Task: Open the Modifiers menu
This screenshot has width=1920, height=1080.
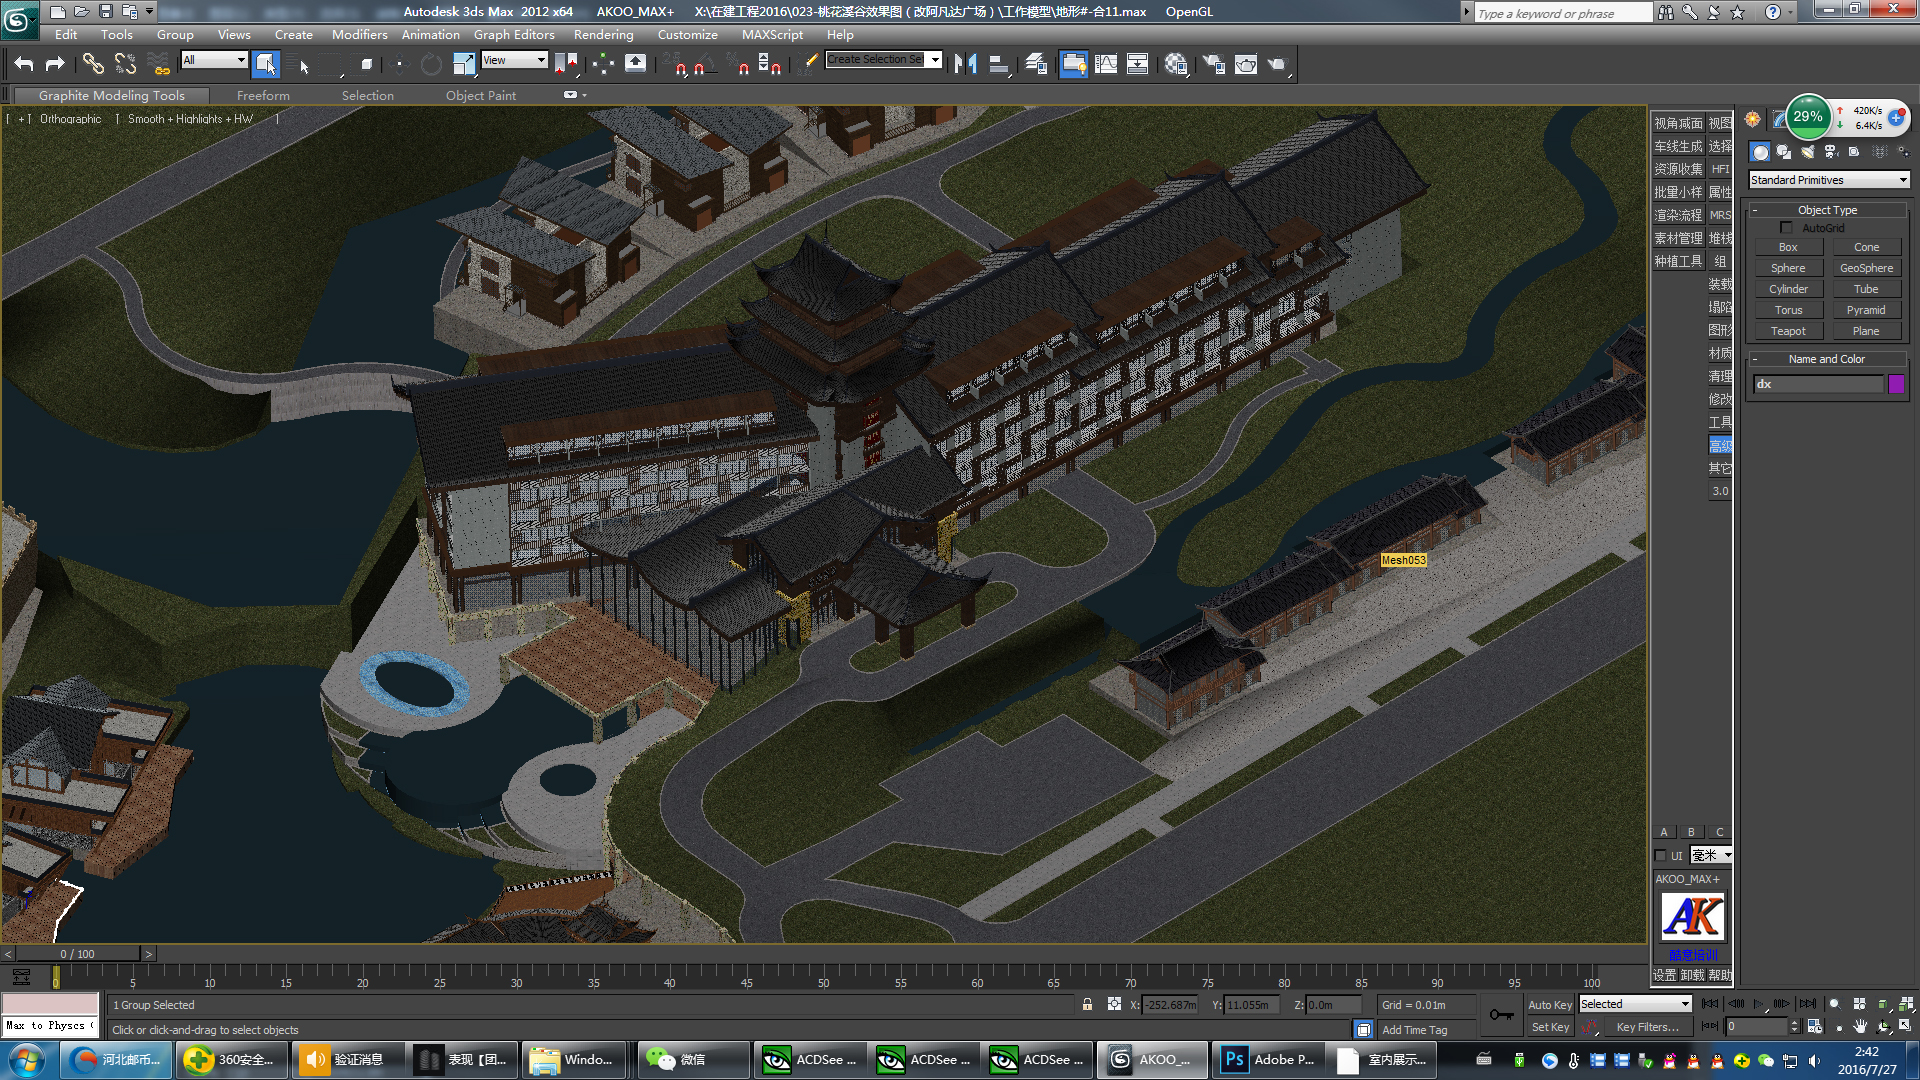Action: tap(359, 34)
